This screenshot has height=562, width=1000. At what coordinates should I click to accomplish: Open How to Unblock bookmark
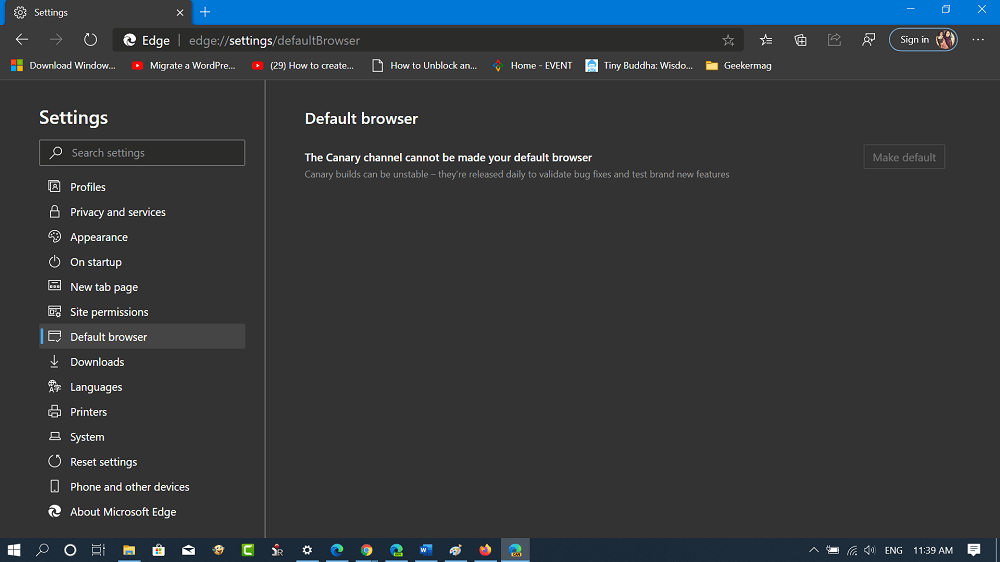425,65
